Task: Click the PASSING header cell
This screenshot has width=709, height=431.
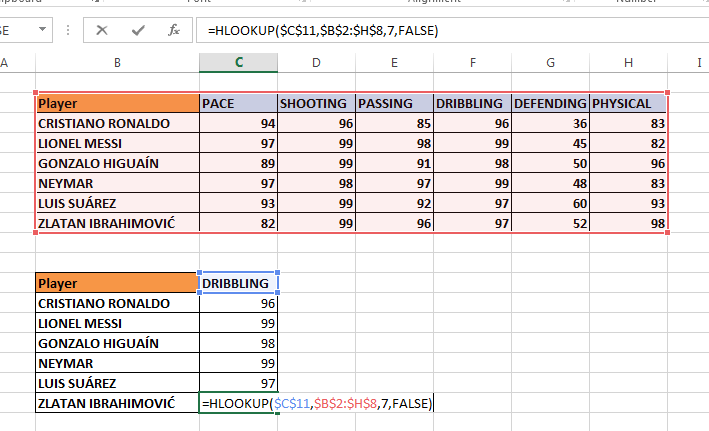Action: 394,103
